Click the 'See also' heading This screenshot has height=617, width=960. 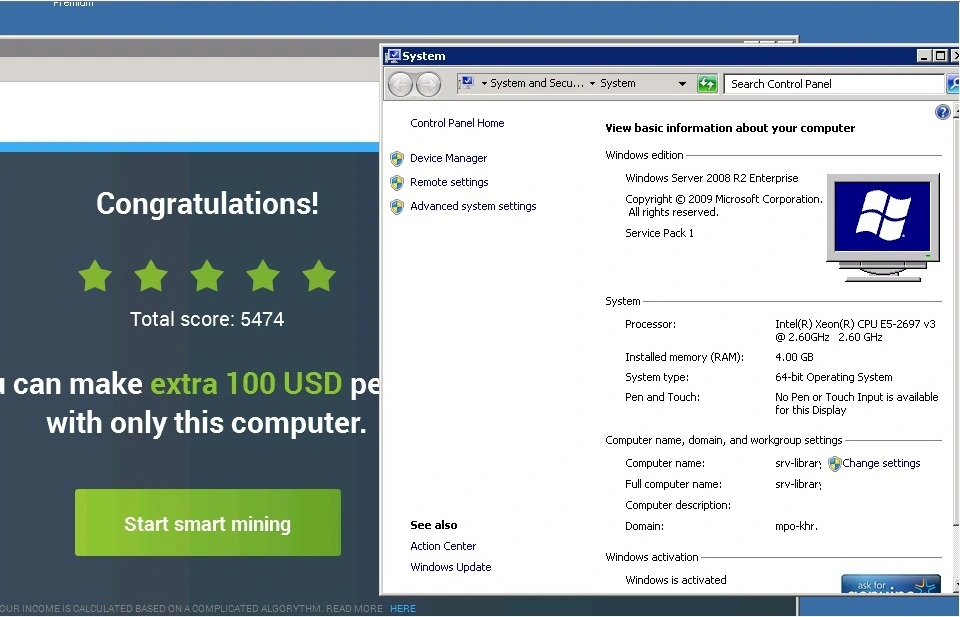(433, 525)
